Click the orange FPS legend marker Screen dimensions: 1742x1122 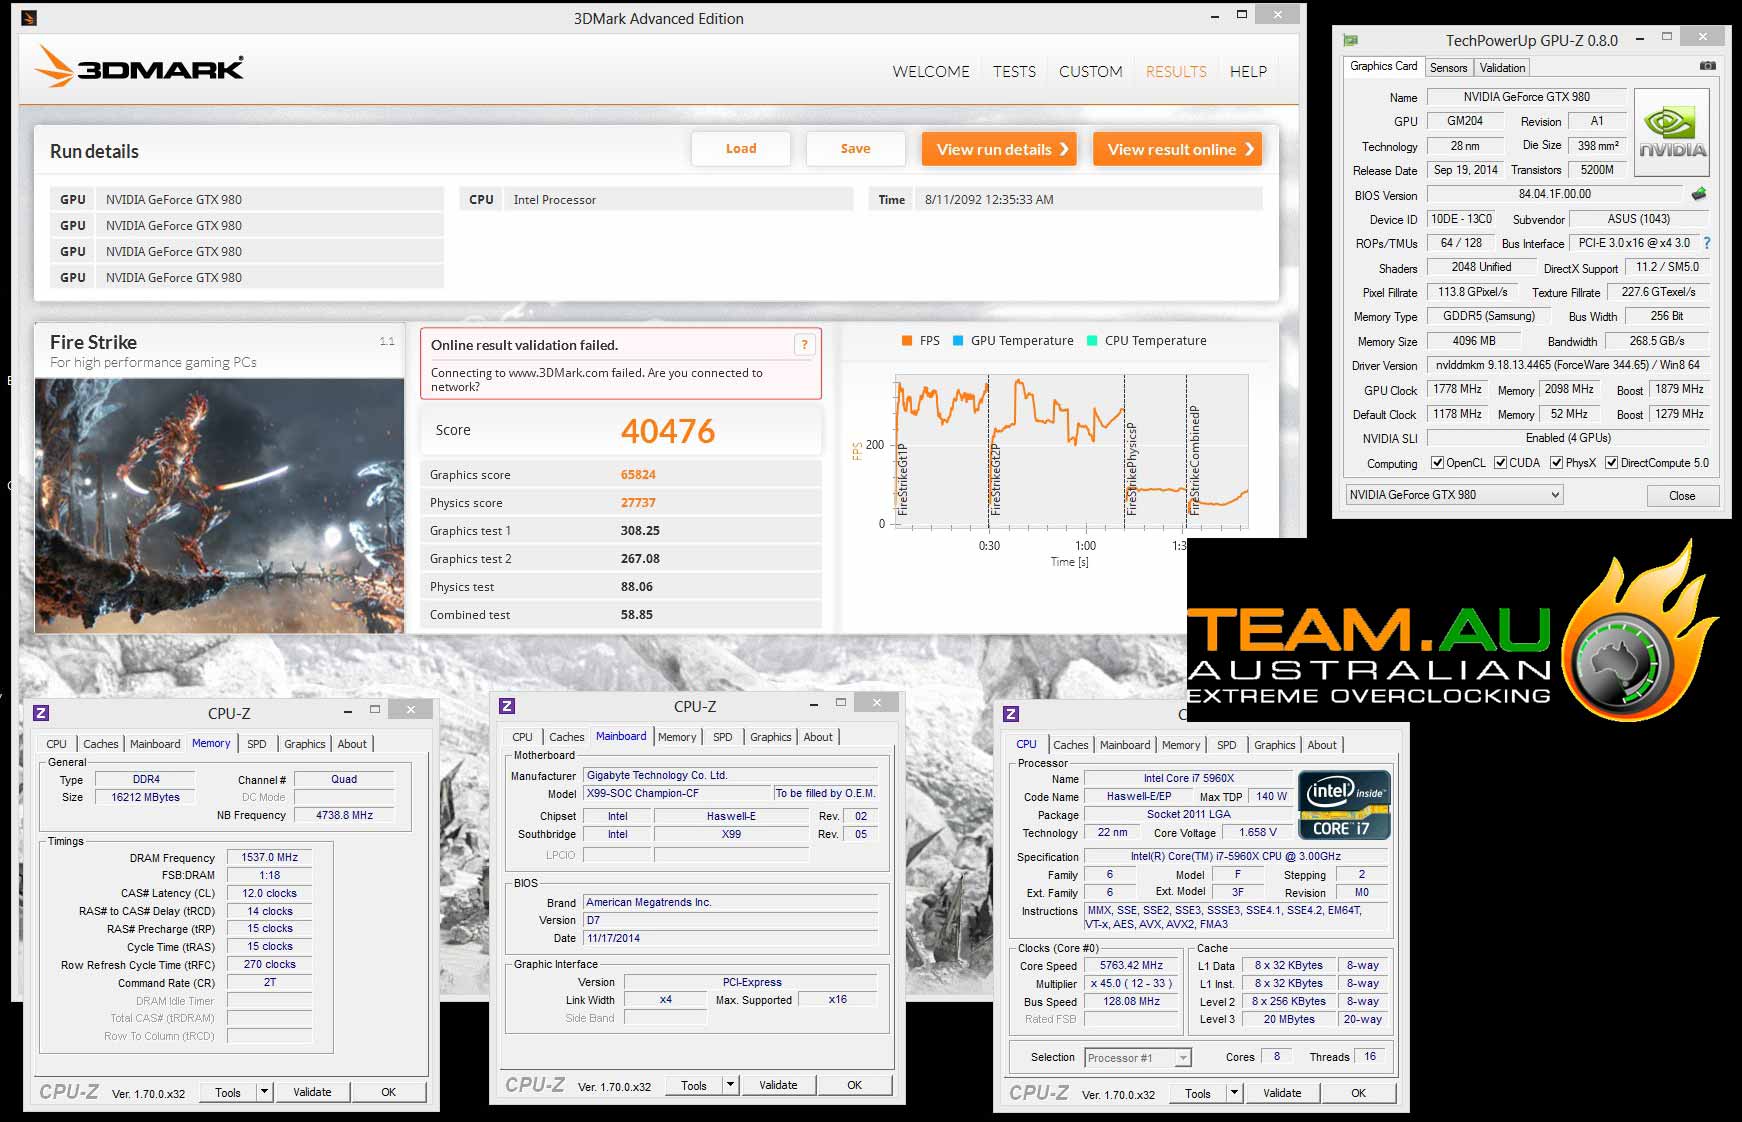point(907,341)
